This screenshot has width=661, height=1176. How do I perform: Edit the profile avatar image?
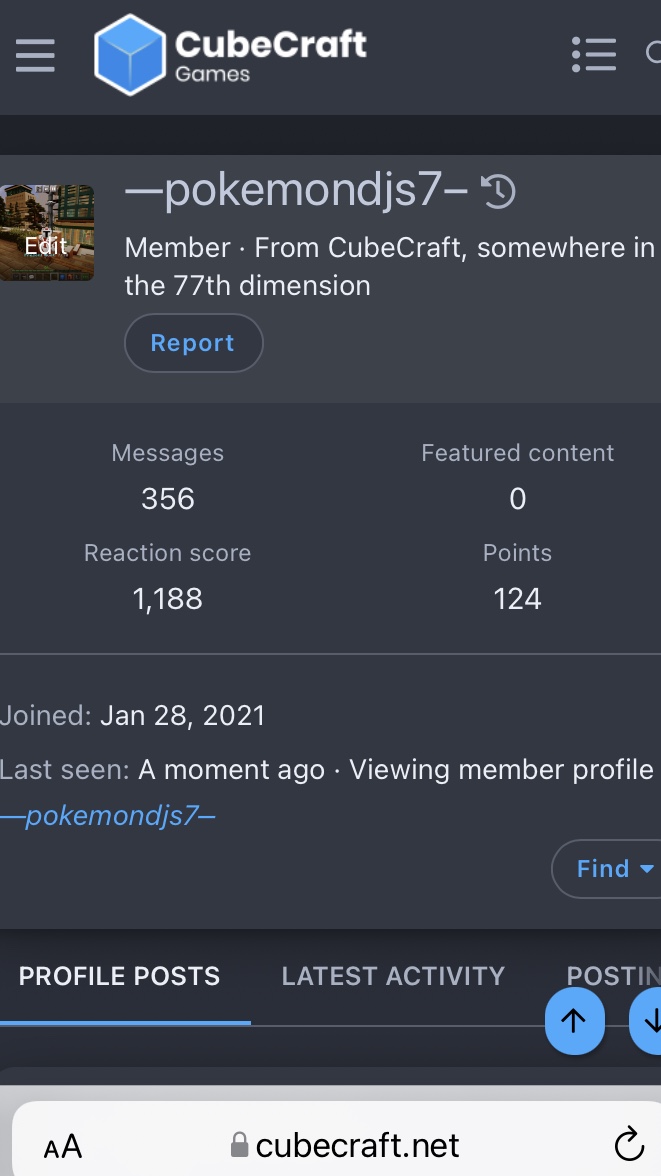(47, 233)
